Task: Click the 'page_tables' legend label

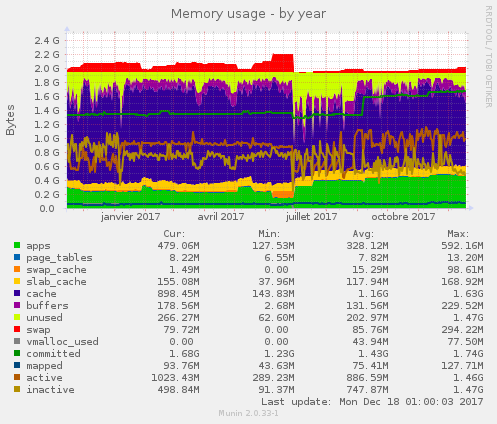Action: pos(59,258)
